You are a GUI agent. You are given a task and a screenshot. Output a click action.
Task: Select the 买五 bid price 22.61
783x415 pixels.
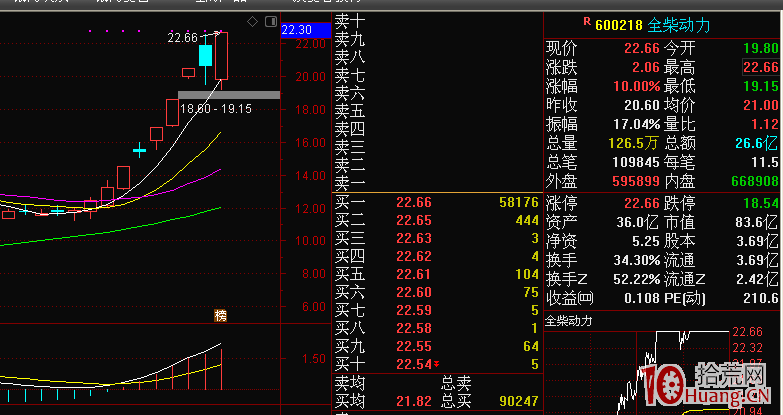414,274
